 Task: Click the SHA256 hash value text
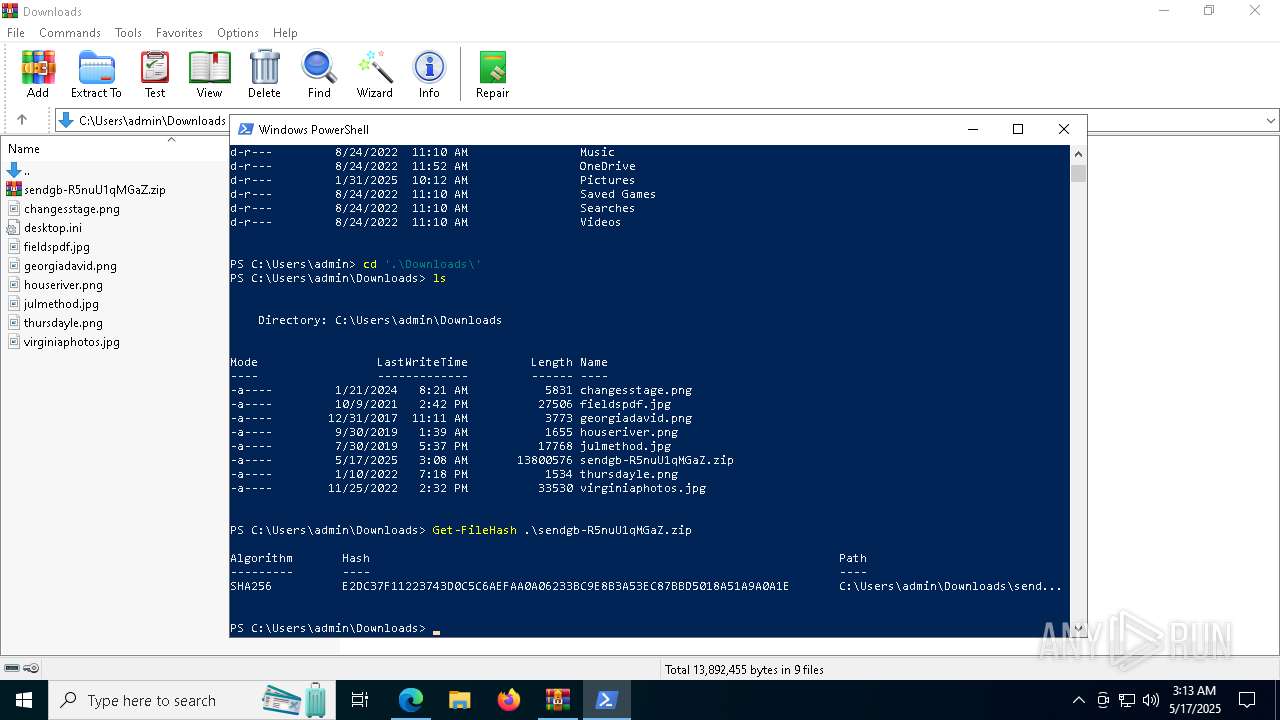pos(565,586)
